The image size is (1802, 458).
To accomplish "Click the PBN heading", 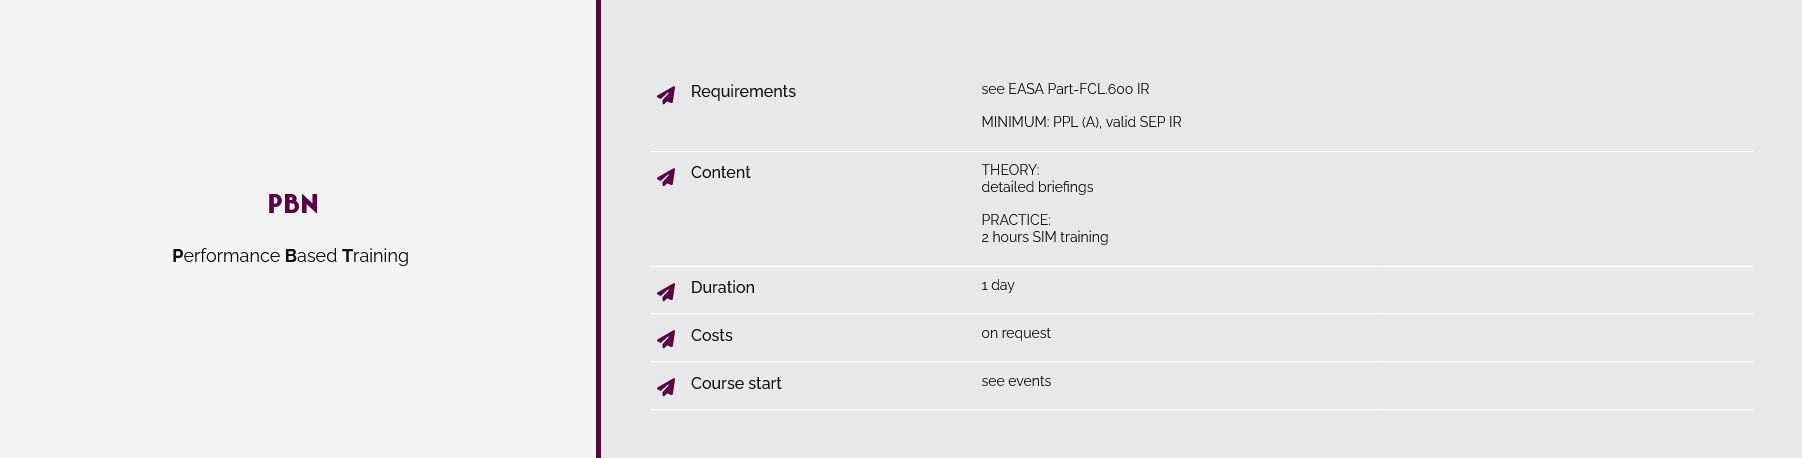I will pyautogui.click(x=293, y=204).
